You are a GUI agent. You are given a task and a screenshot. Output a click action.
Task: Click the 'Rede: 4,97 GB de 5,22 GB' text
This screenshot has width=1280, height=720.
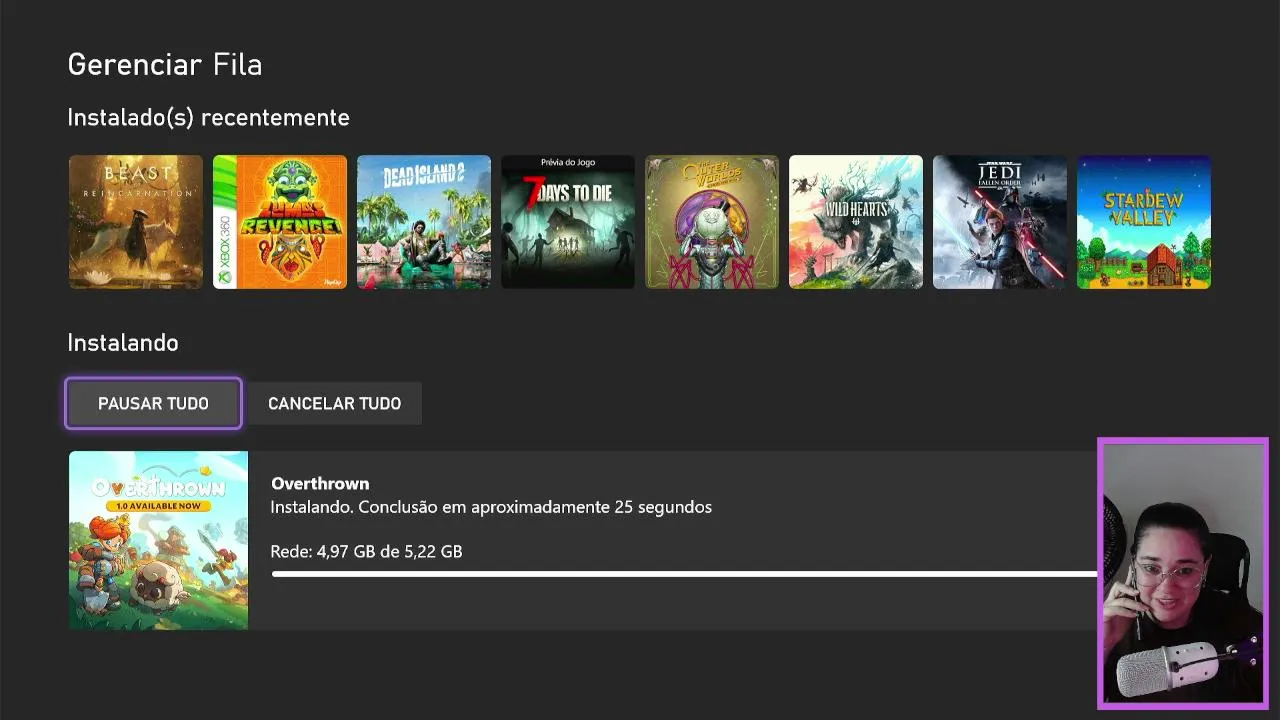[366, 551]
